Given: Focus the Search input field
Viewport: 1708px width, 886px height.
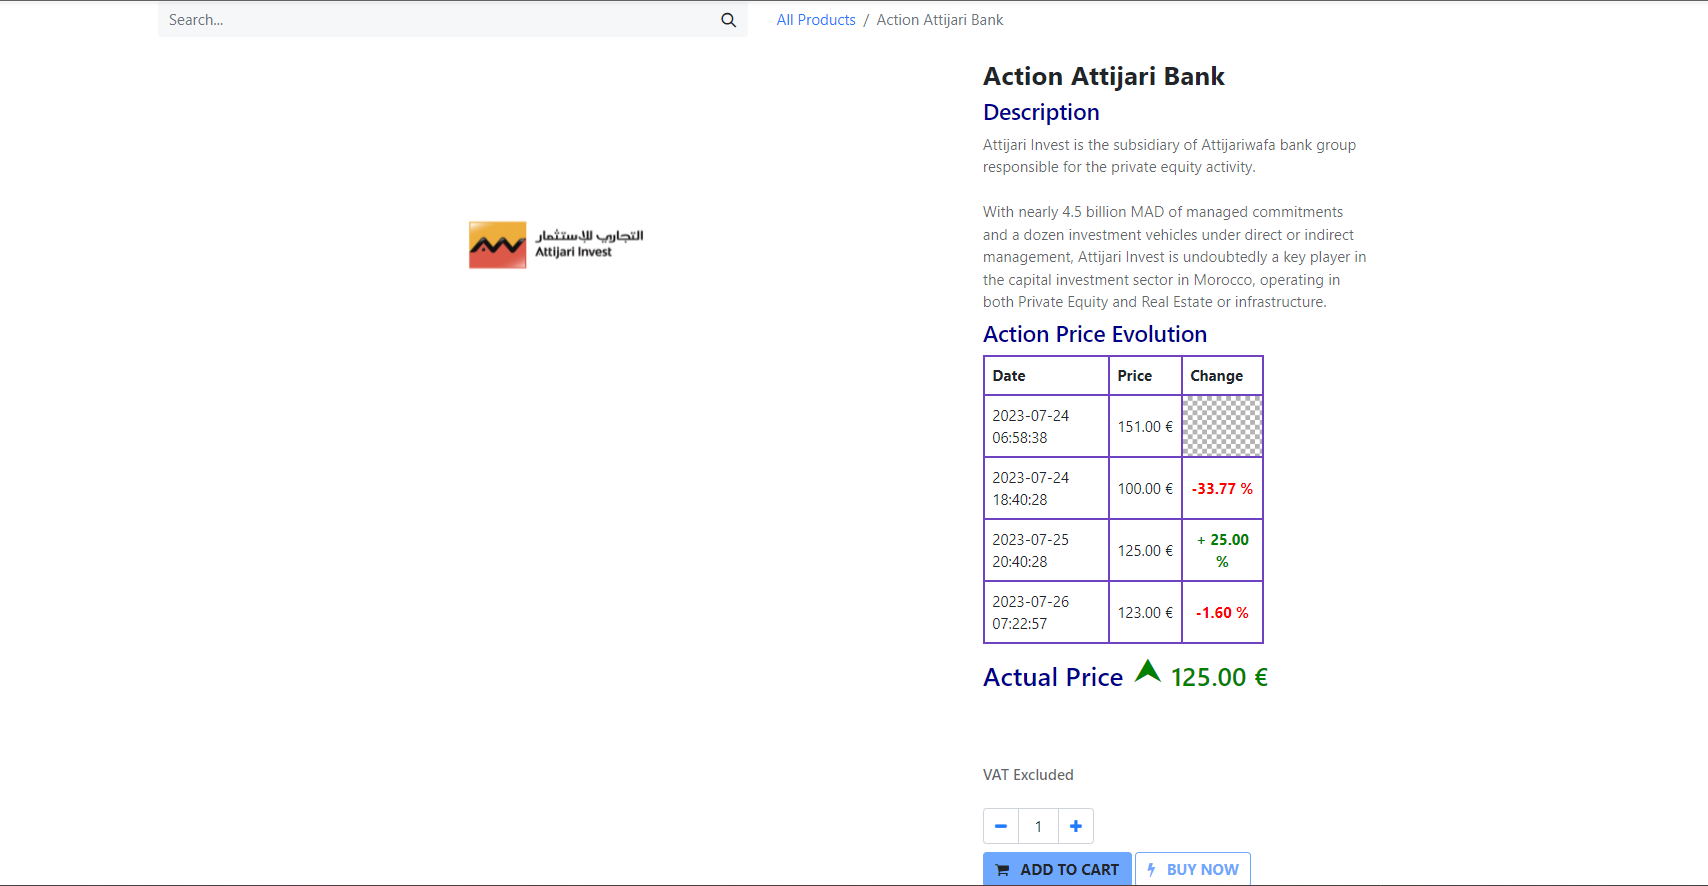Looking at the screenshot, I should click(x=434, y=20).
